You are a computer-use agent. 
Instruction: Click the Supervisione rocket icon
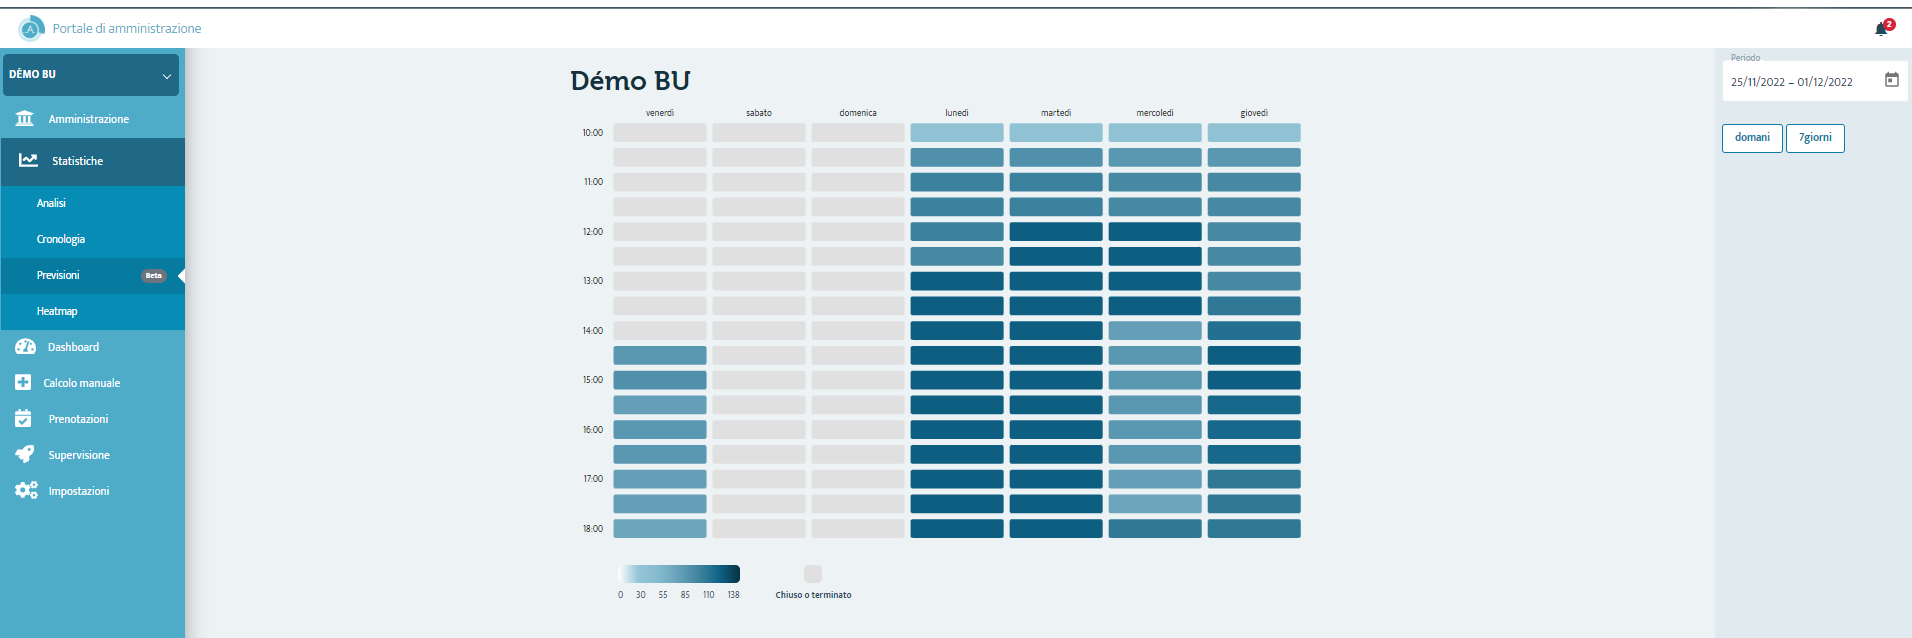[x=25, y=454]
